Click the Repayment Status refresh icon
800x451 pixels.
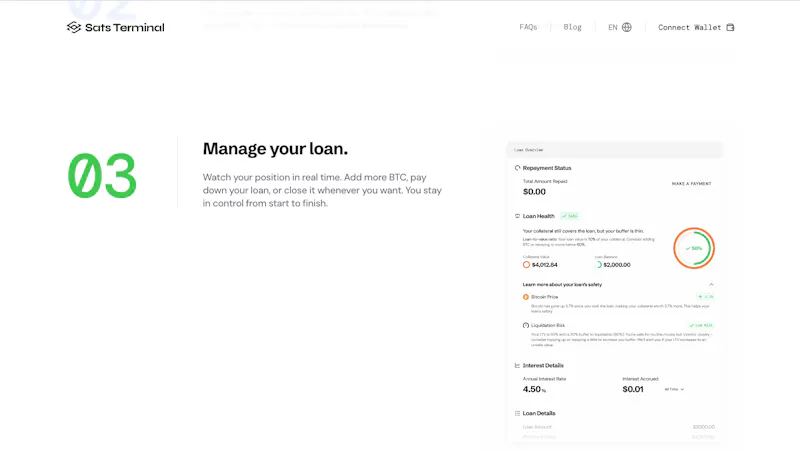click(x=517, y=168)
